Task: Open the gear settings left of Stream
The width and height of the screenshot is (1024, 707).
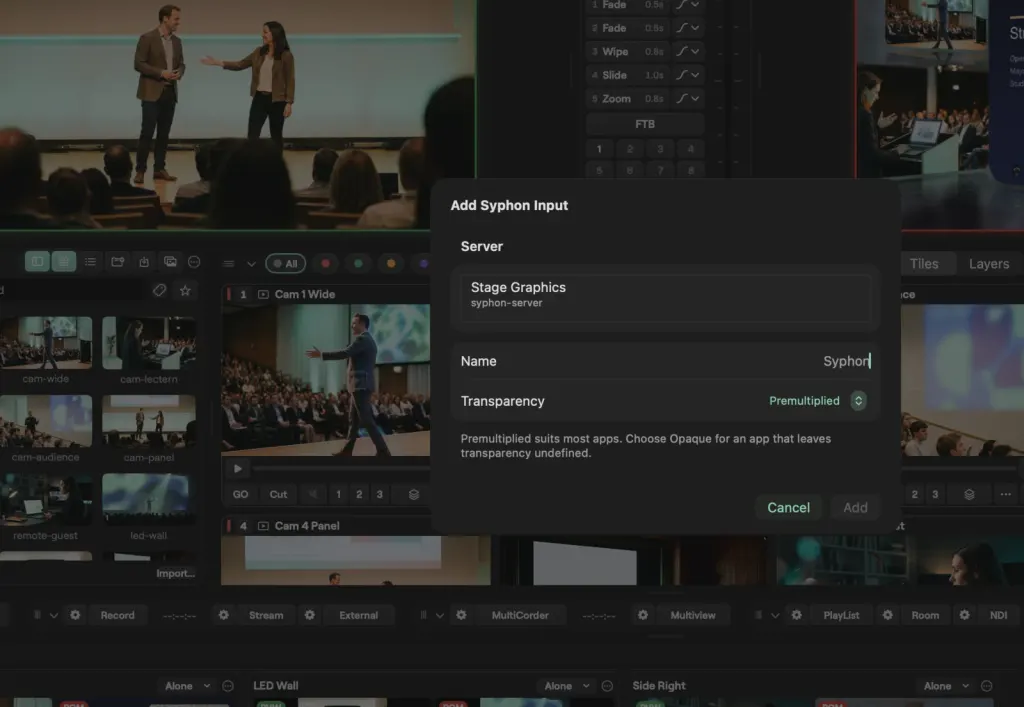Action: click(x=223, y=615)
